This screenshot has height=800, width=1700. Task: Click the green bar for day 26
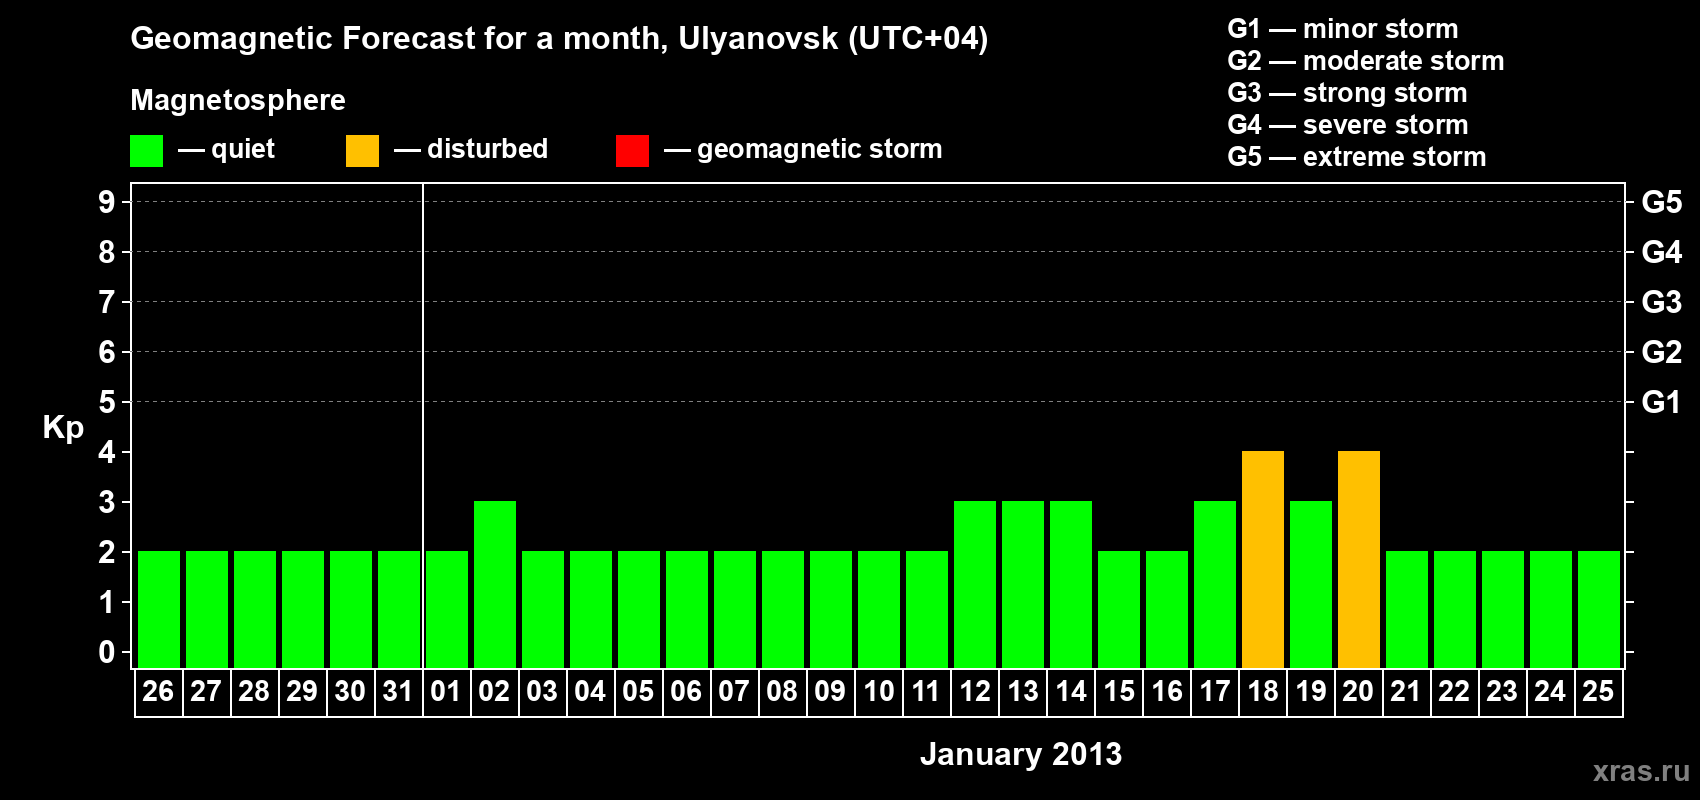[x=159, y=609]
